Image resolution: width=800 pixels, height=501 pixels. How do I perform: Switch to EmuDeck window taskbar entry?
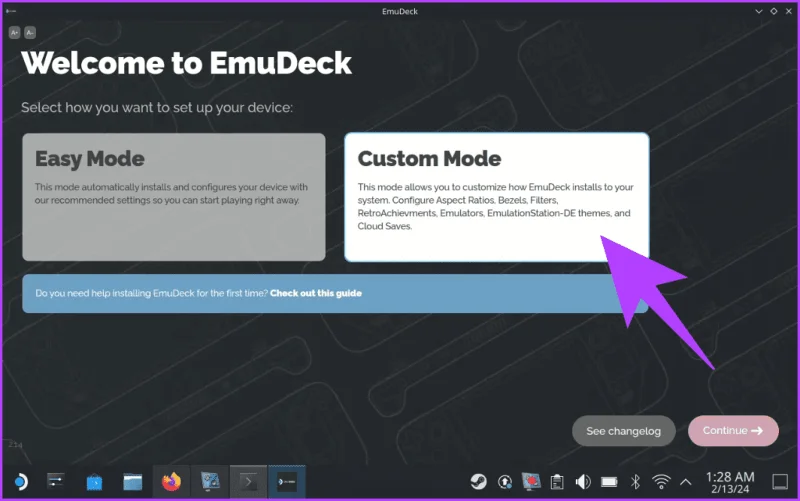(287, 482)
